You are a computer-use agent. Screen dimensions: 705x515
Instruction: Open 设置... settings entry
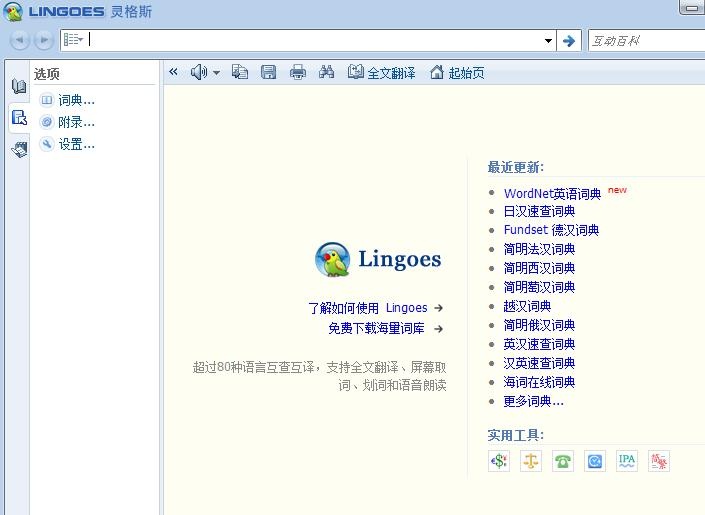(67, 144)
